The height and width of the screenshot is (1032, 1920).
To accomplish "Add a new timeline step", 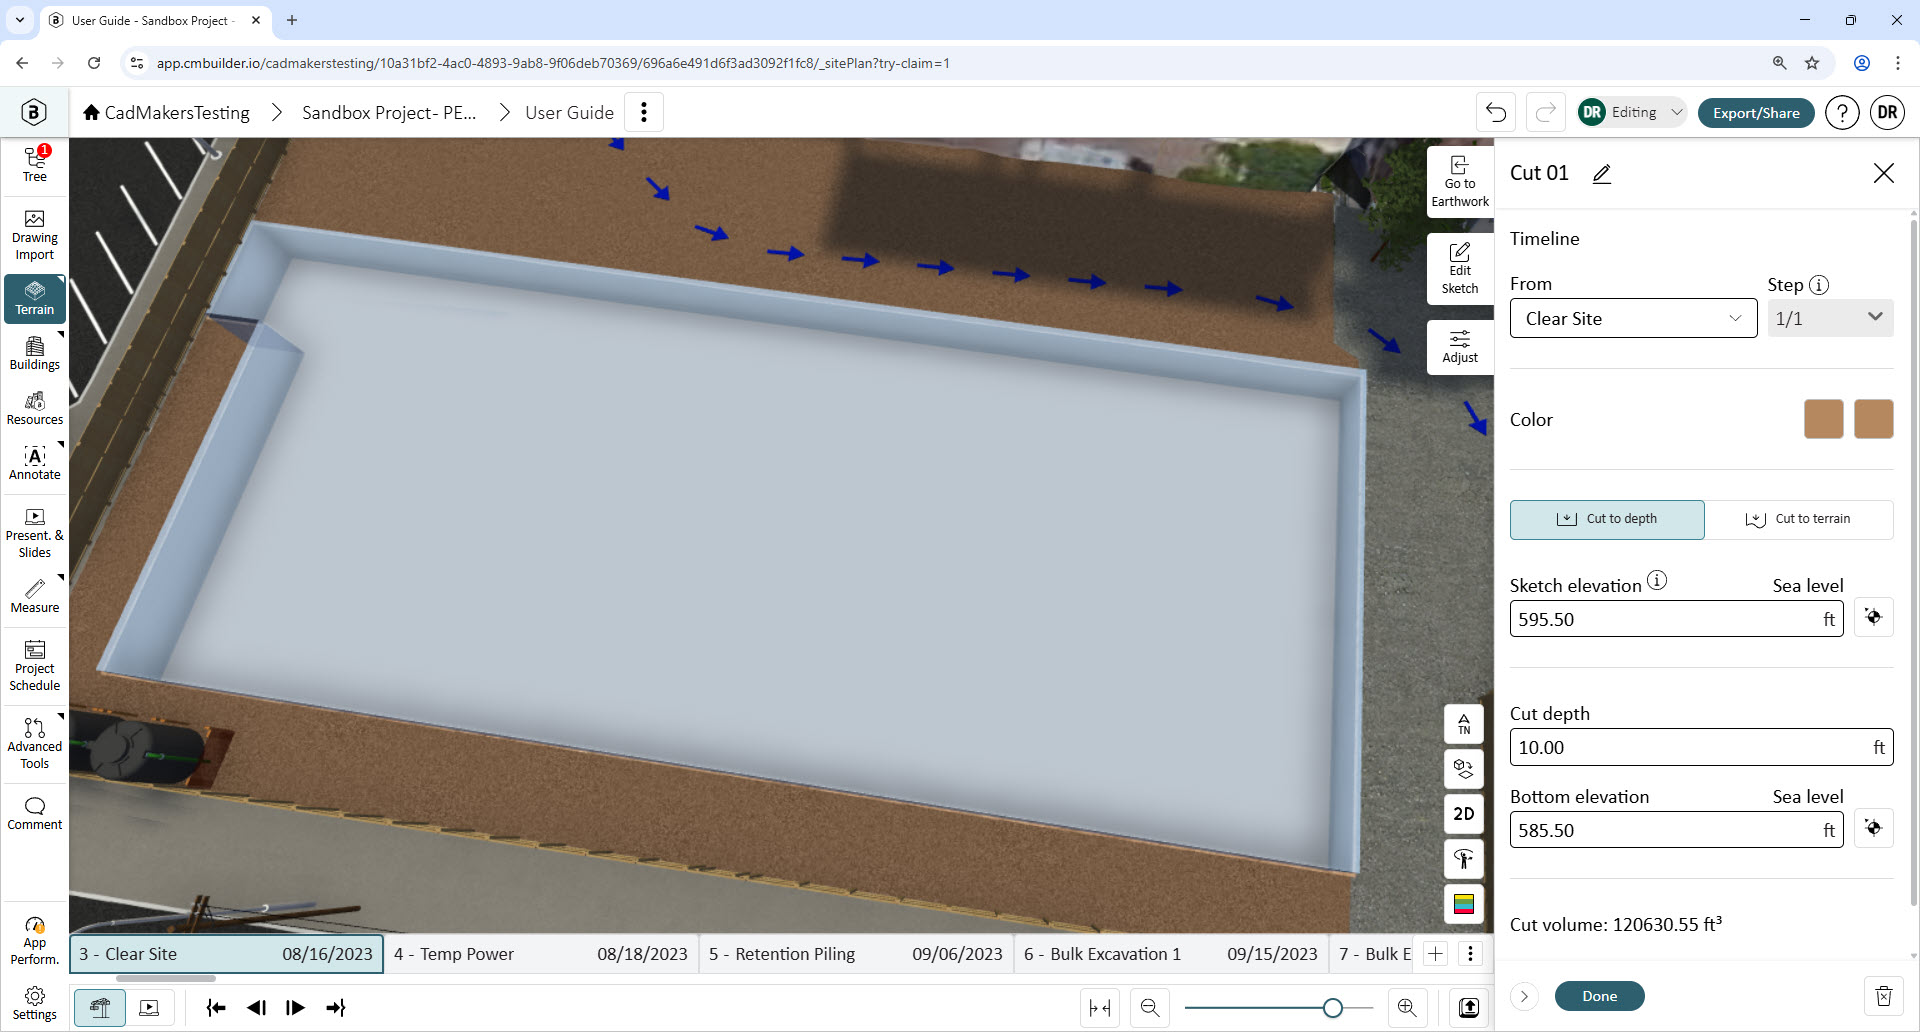I will pos(1435,954).
